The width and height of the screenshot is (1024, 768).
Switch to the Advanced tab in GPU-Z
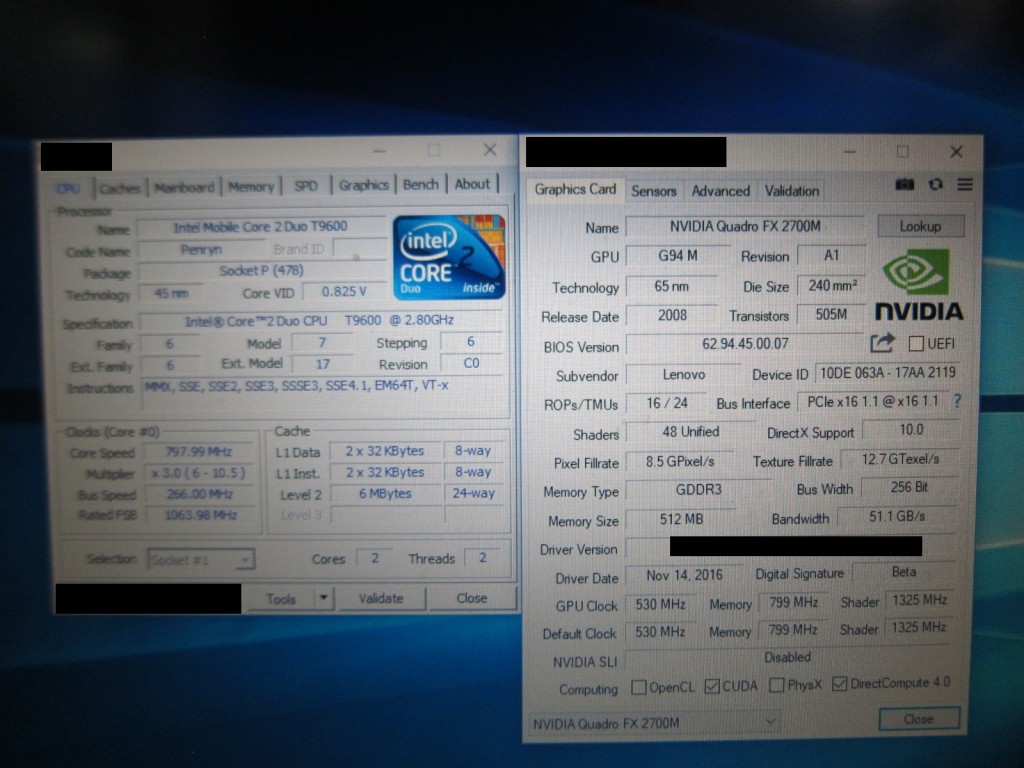point(720,191)
